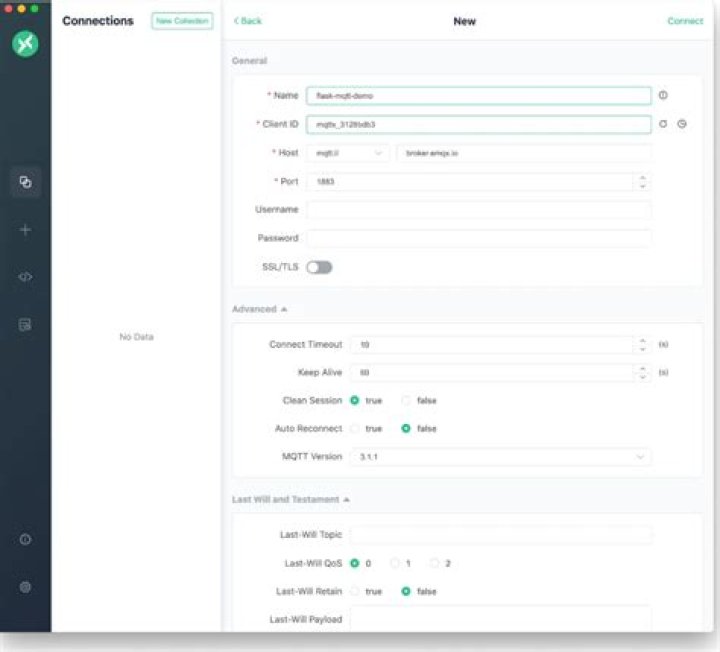Select Clean Session false
The height and width of the screenshot is (652, 720).
tap(406, 400)
